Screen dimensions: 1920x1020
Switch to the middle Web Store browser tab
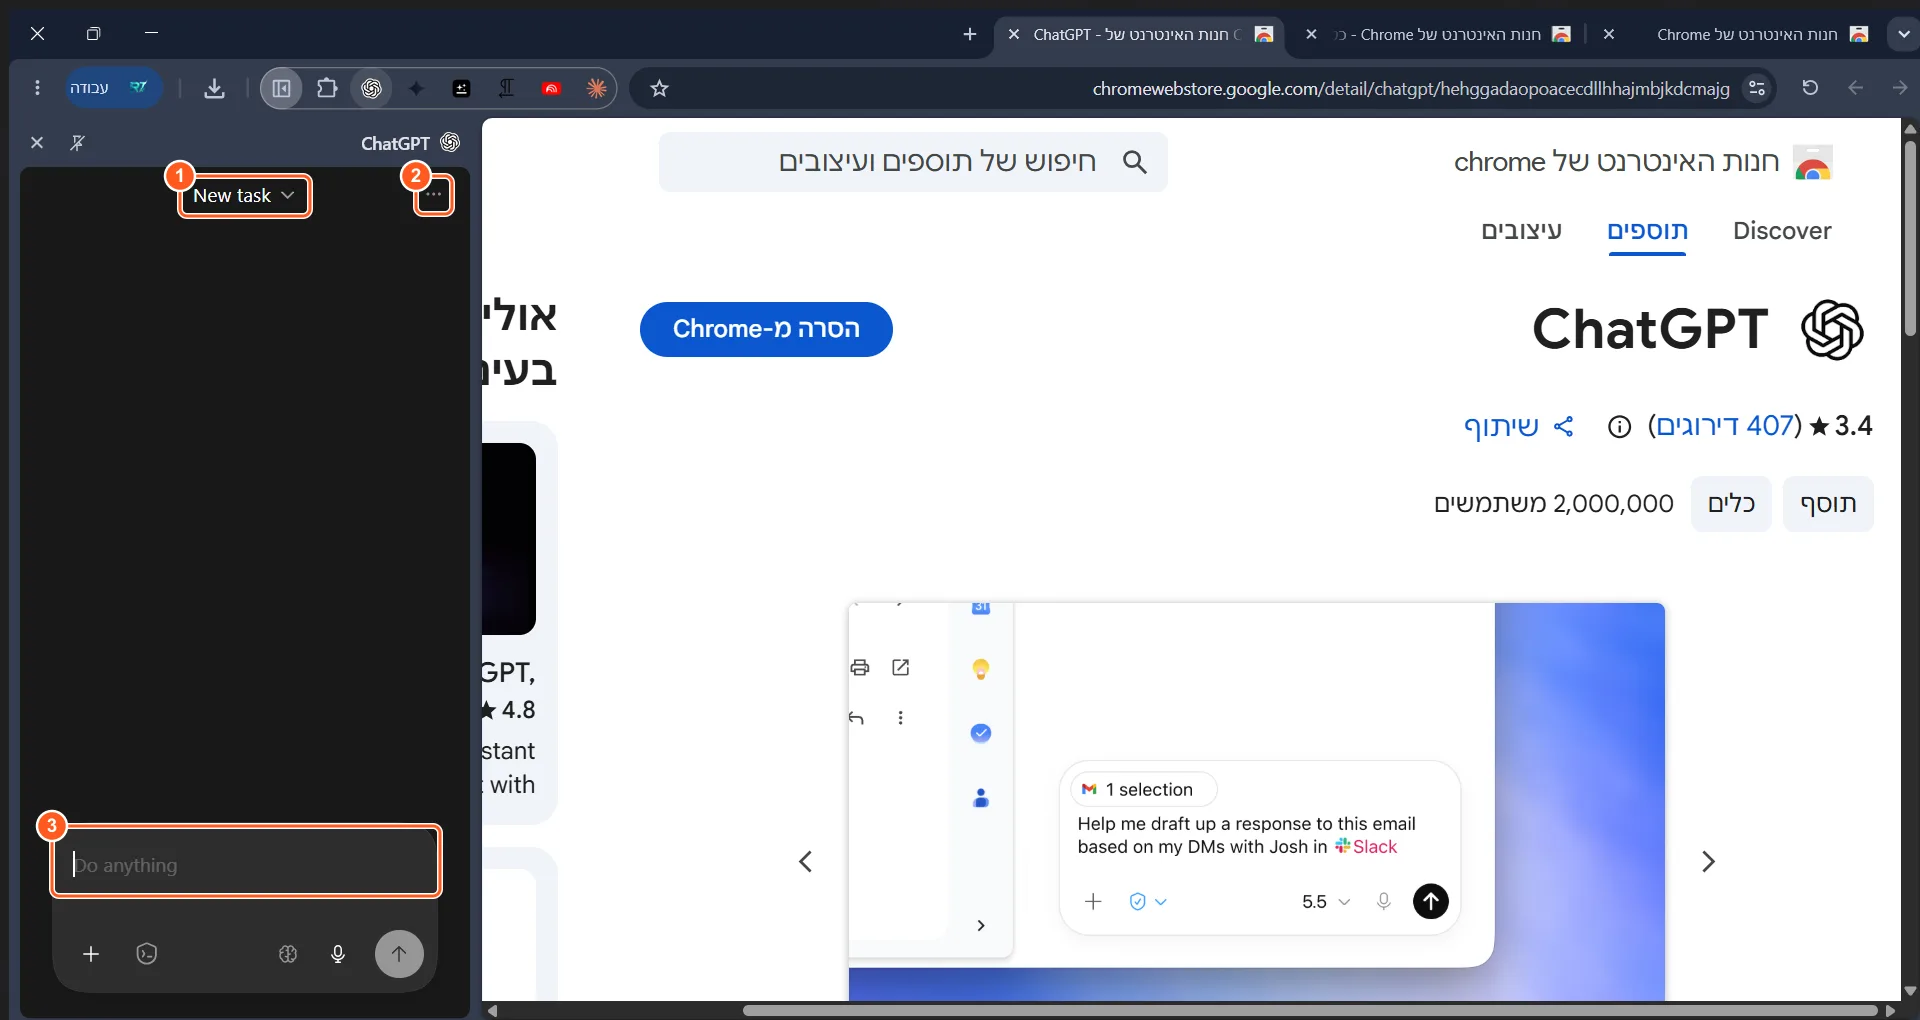point(1440,35)
